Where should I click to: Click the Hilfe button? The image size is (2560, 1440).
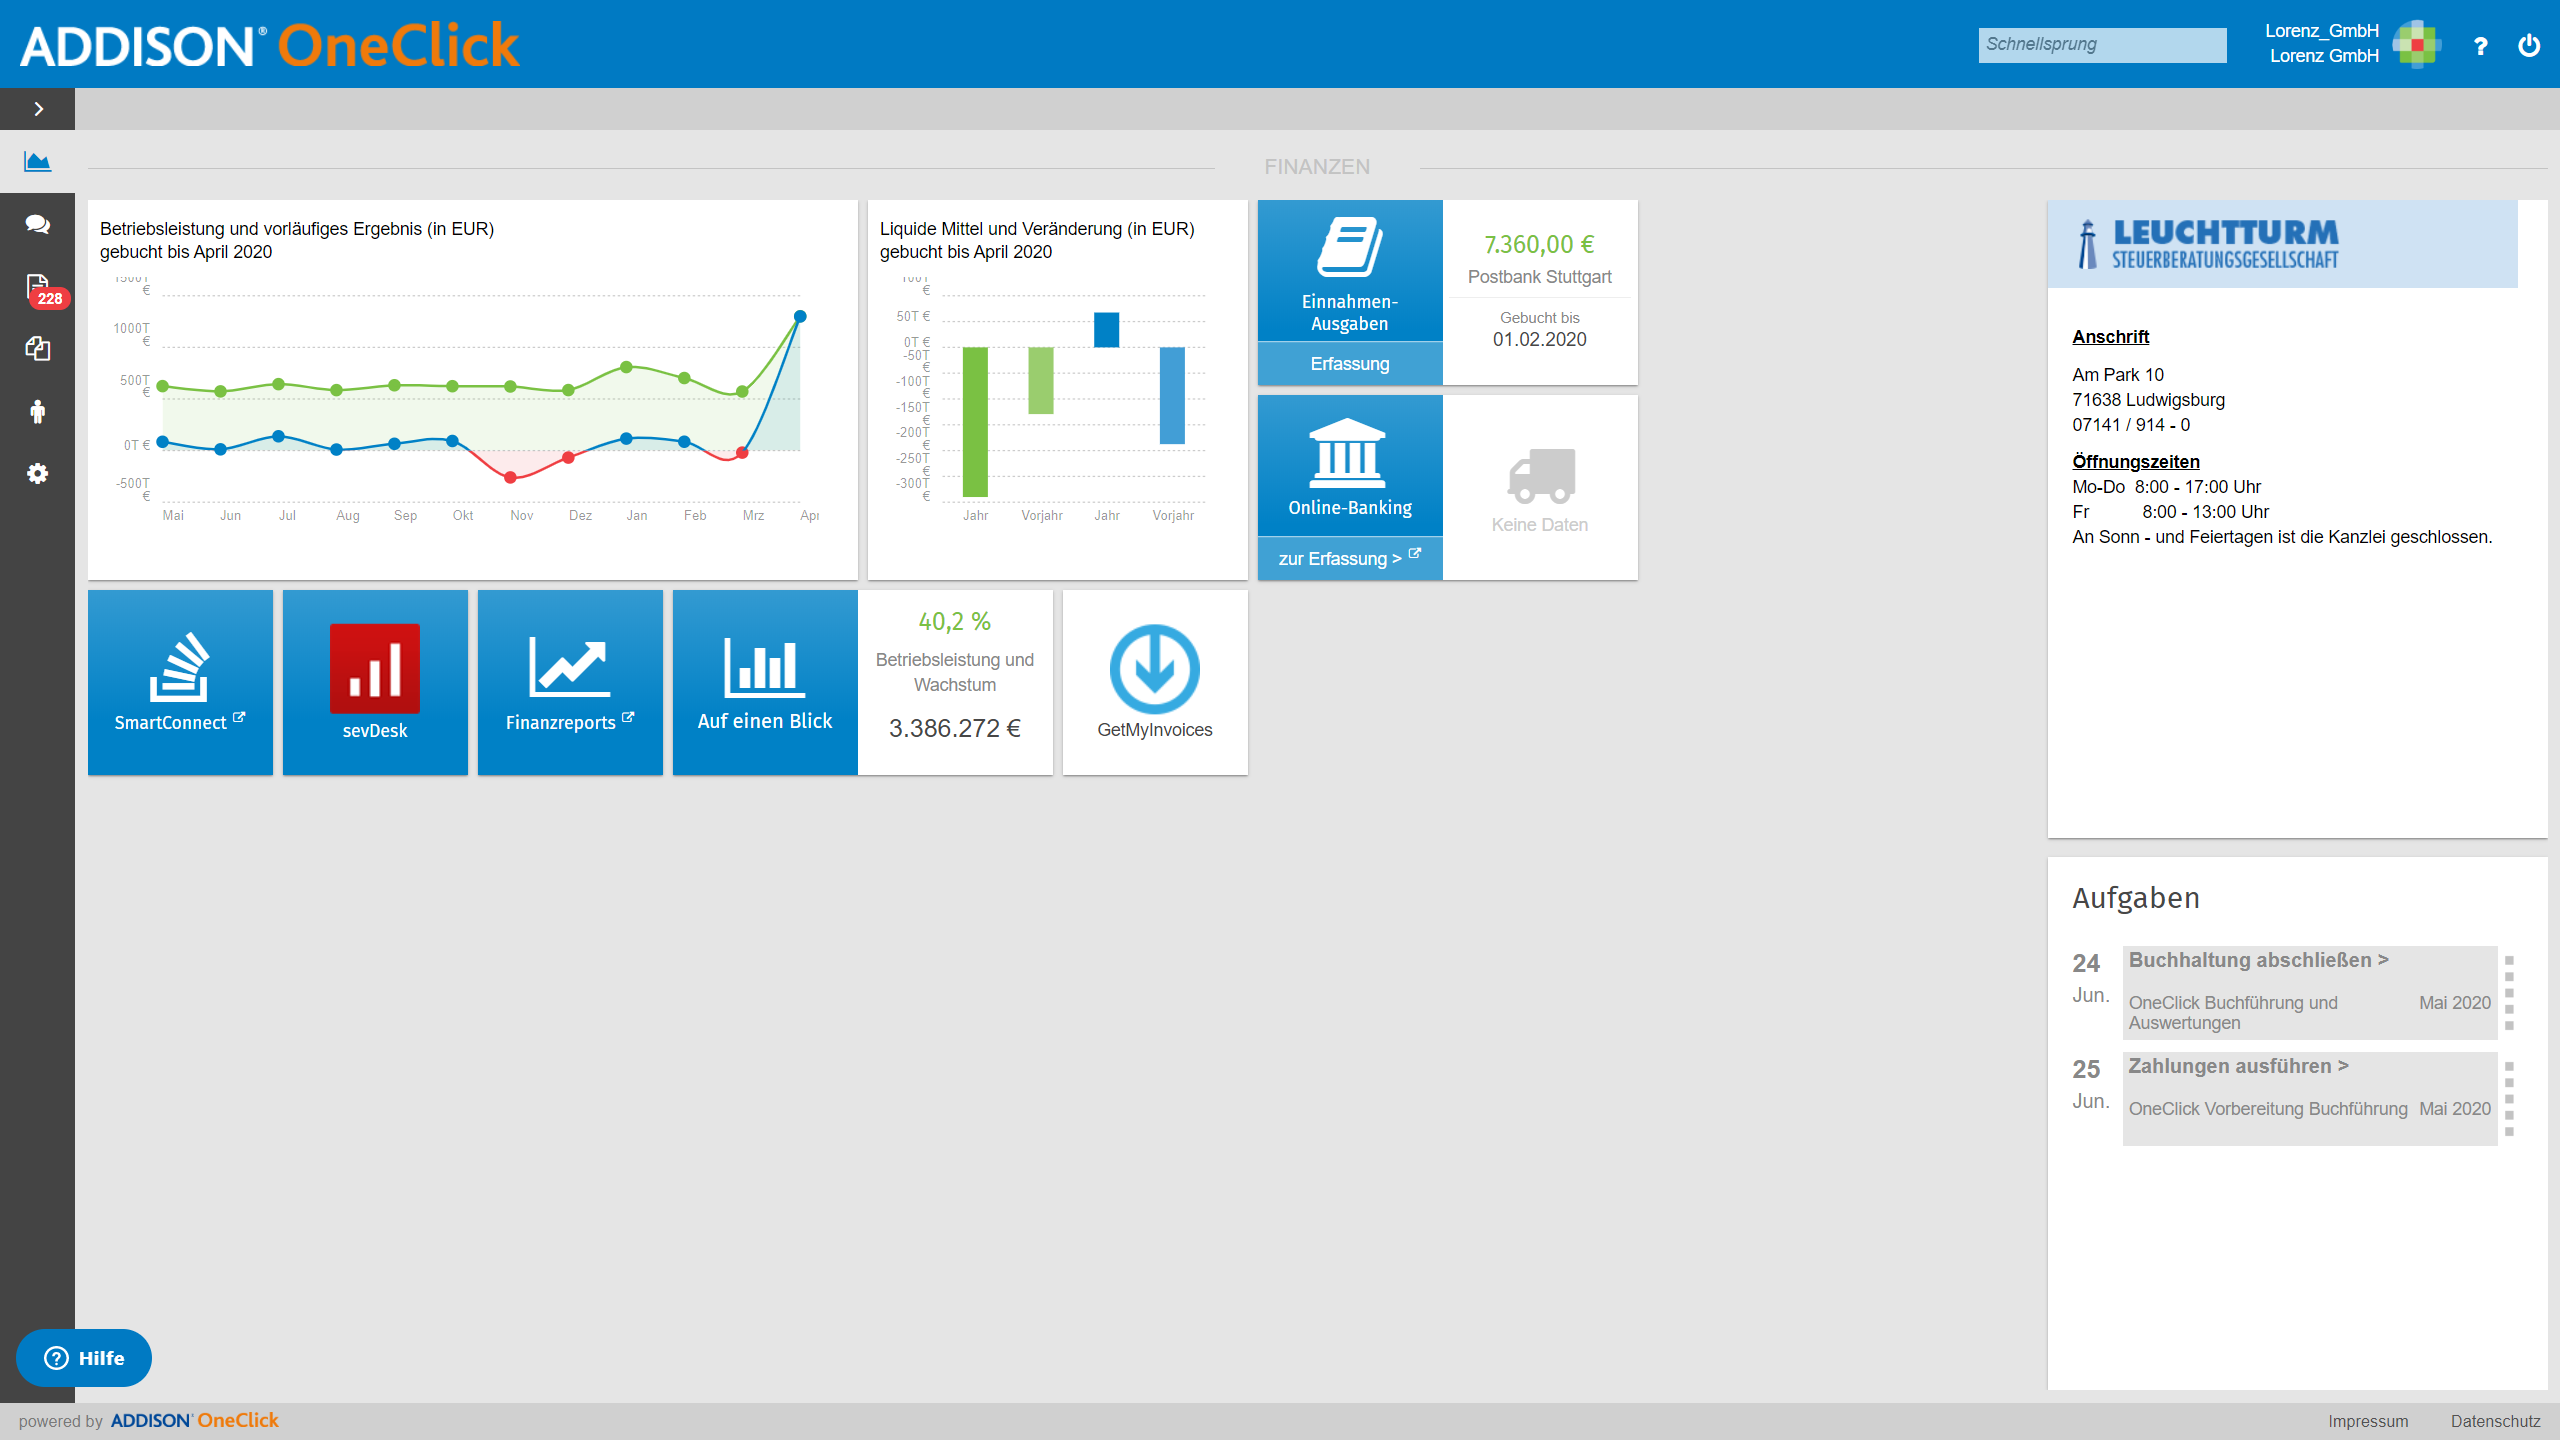pyautogui.click(x=84, y=1358)
